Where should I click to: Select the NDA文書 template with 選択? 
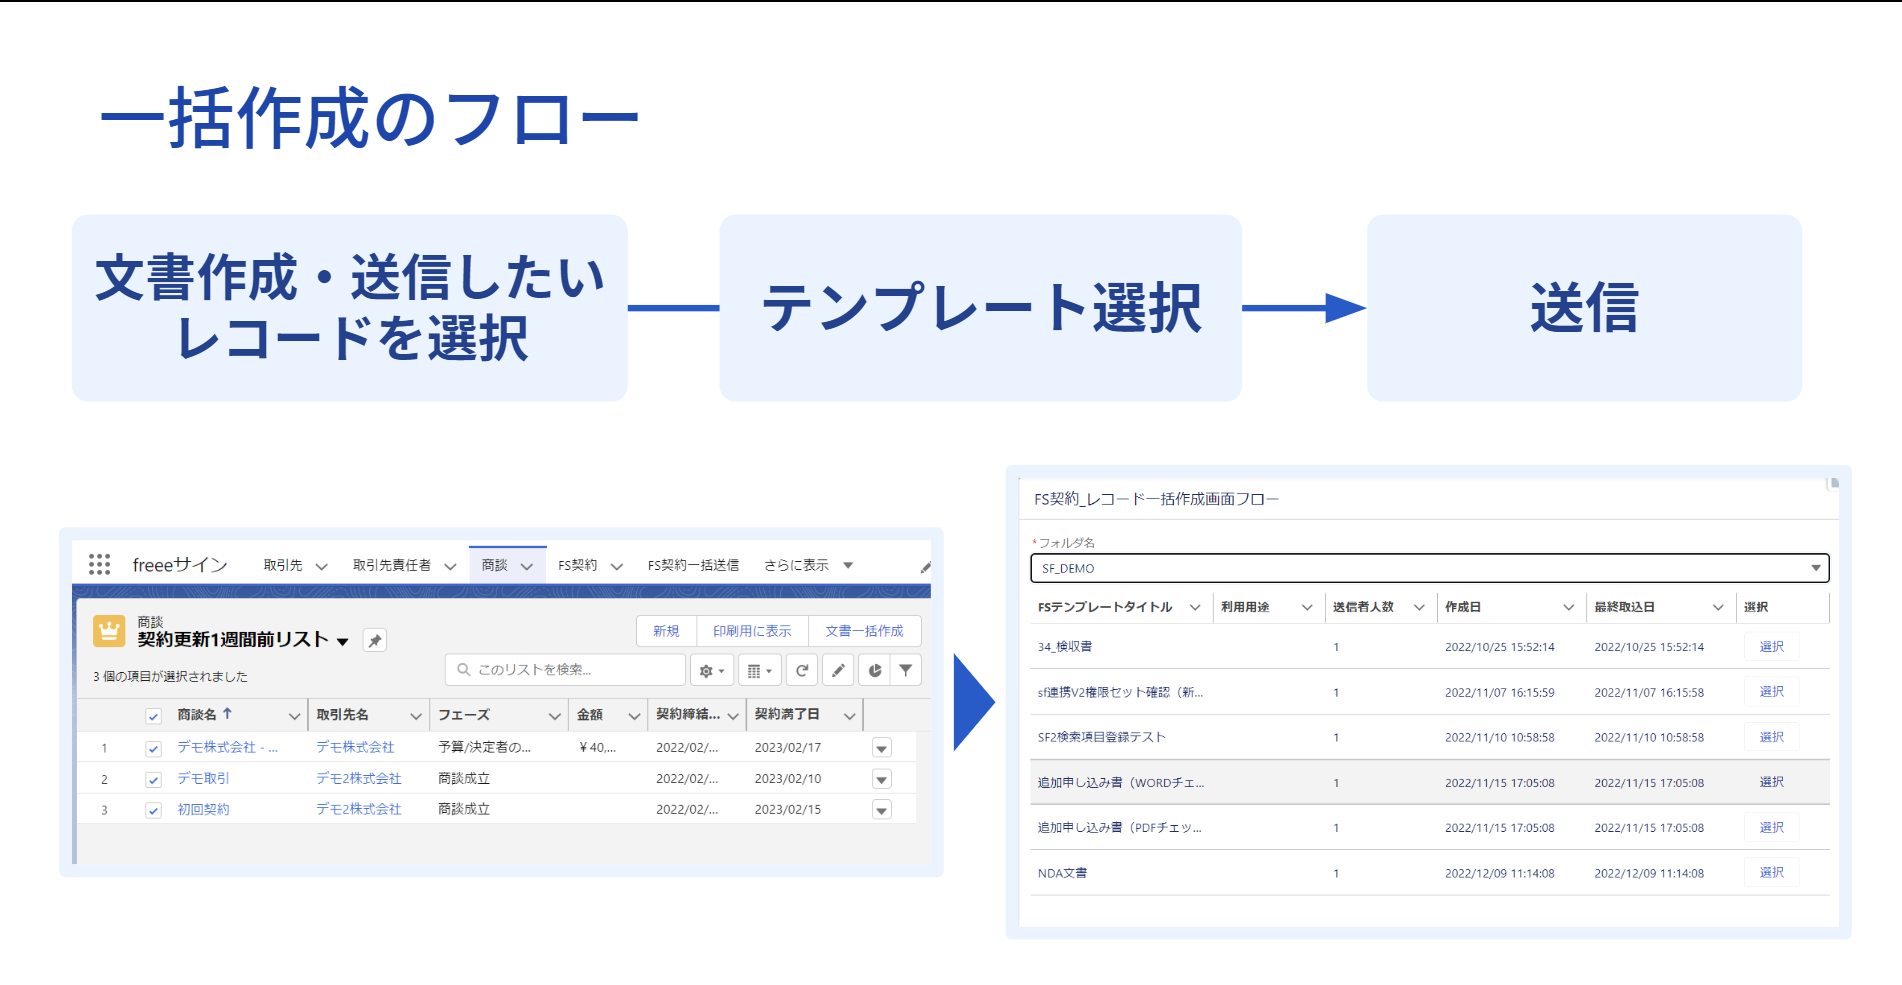[1771, 871]
